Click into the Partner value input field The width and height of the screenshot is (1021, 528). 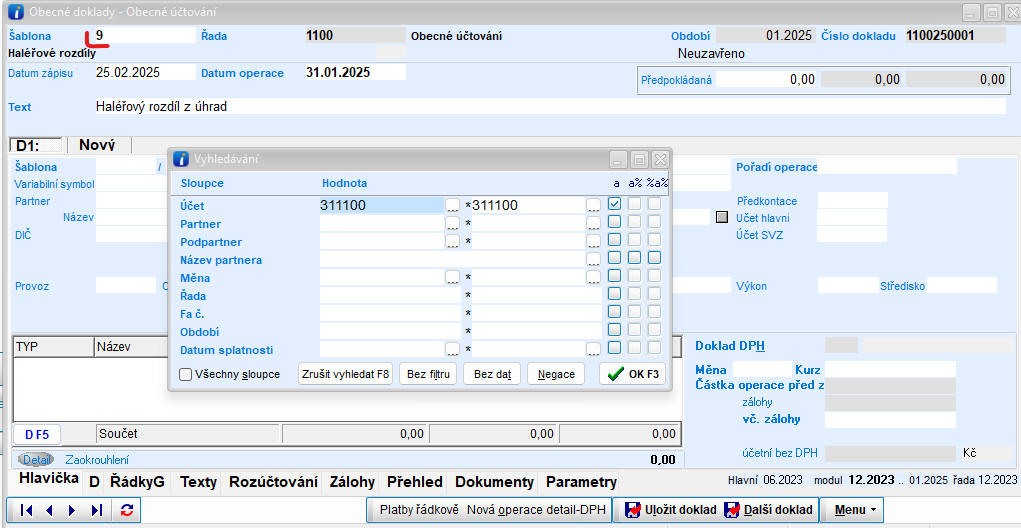tap(381, 224)
